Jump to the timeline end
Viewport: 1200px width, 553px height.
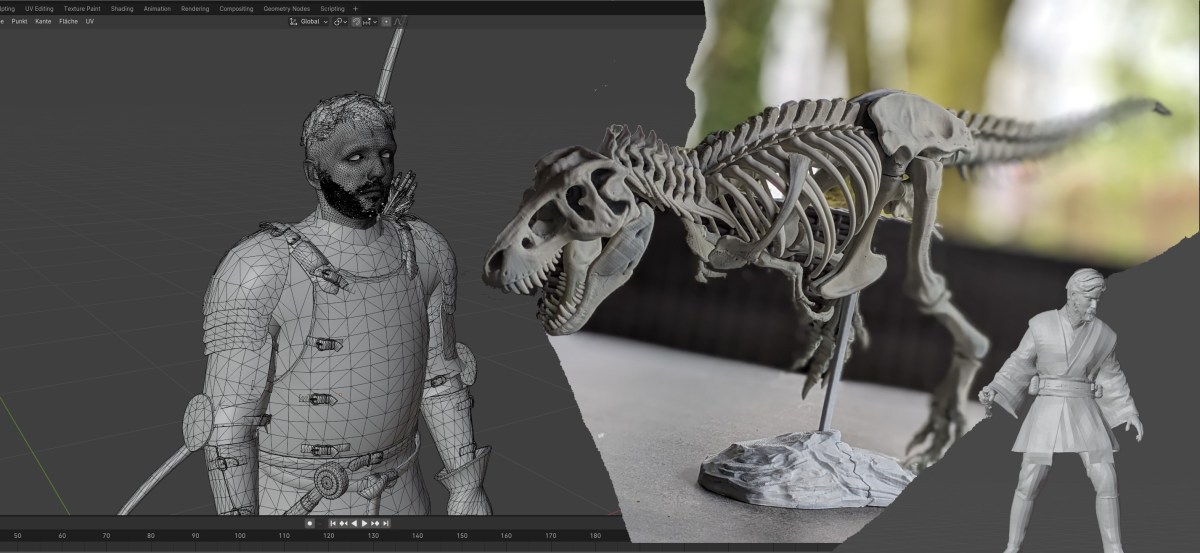(386, 523)
